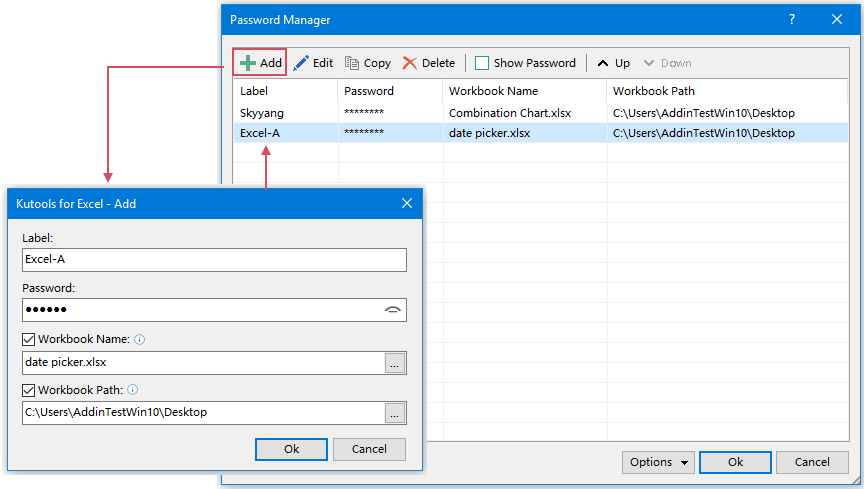This screenshot has height=489, width=864.
Task: Reveal password with the eye icon
Action: coord(393,310)
